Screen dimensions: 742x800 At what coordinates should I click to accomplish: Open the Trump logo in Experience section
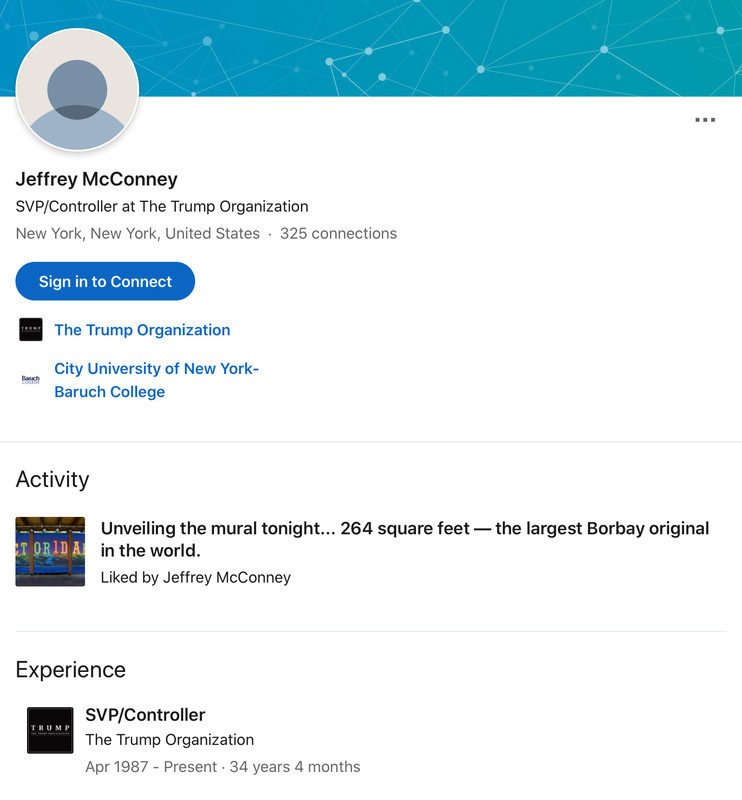(50, 730)
